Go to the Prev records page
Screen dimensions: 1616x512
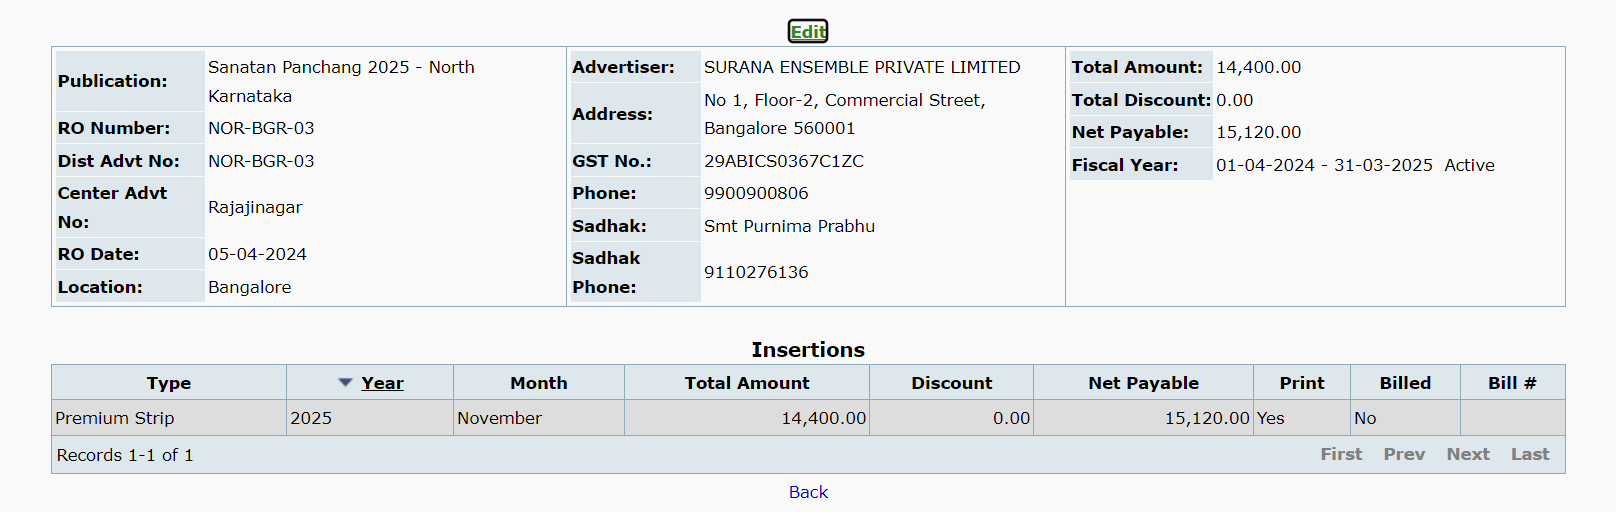click(1404, 454)
